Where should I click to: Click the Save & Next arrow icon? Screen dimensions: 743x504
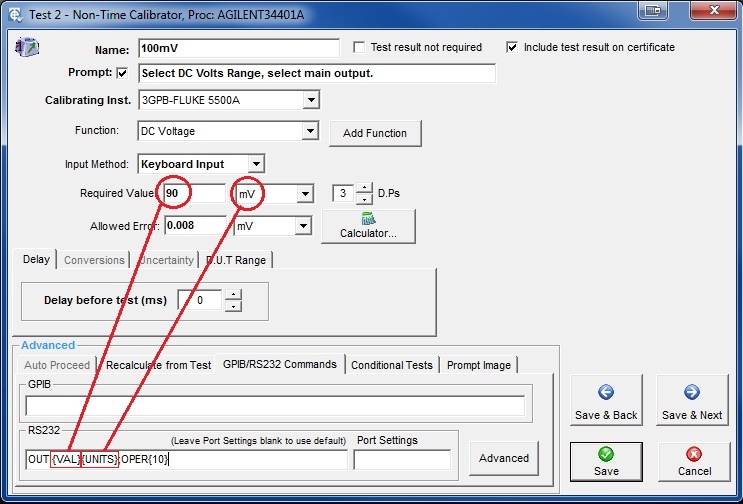pyautogui.click(x=692, y=393)
